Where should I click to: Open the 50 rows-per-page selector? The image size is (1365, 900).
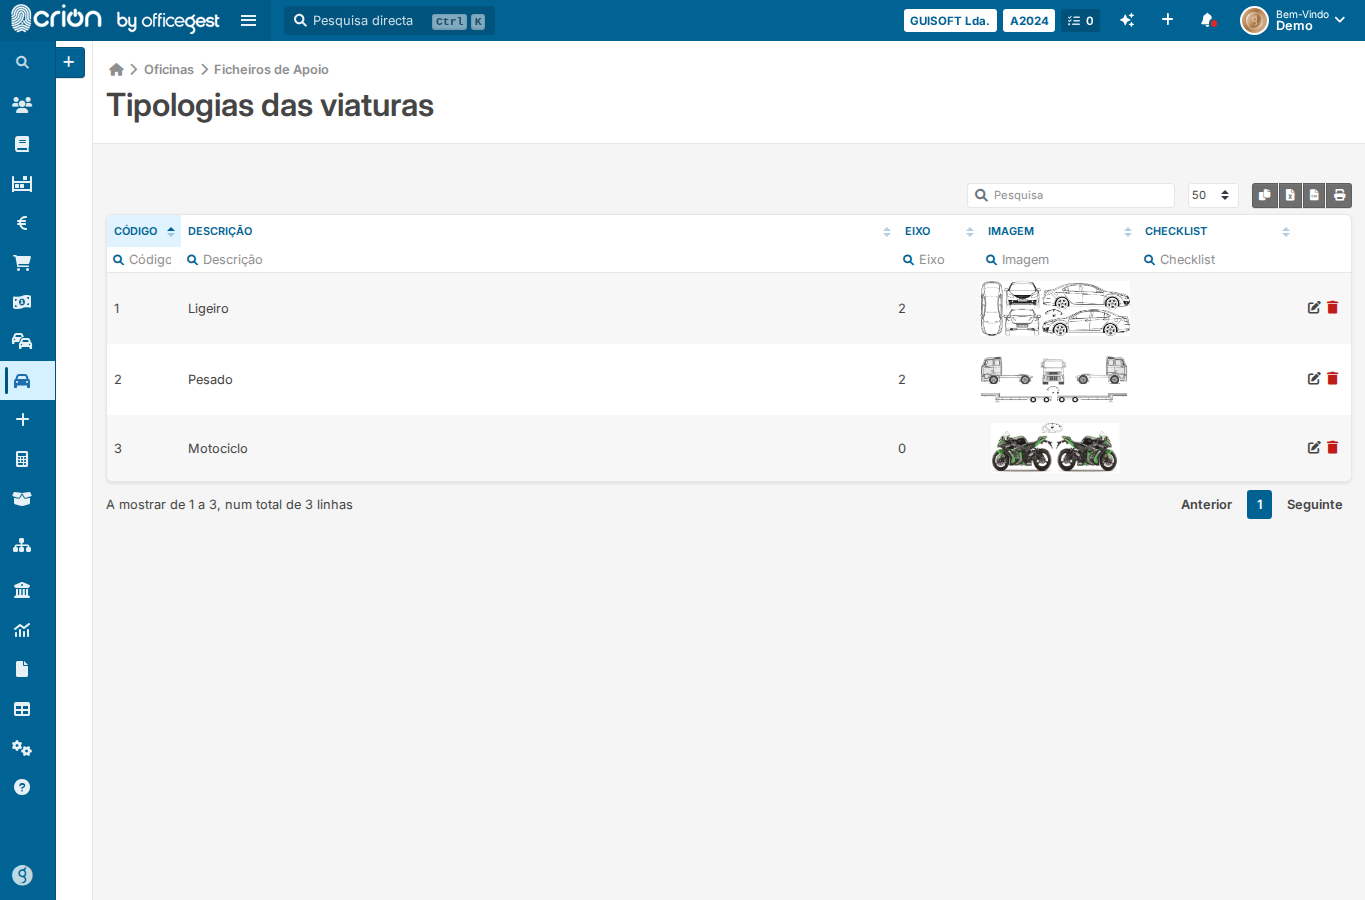(x=1213, y=195)
